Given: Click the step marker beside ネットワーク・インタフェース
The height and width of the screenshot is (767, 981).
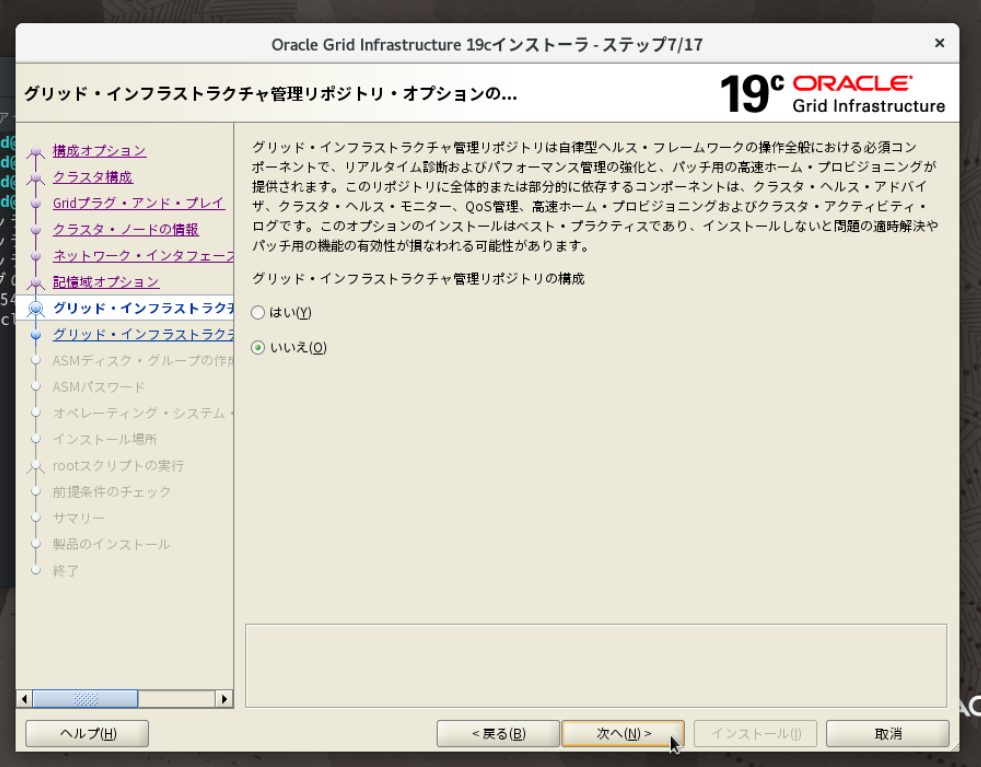Looking at the screenshot, I should (36, 257).
